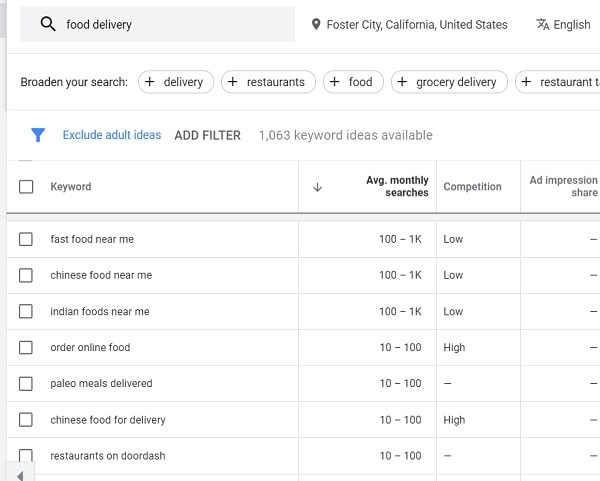Add grocery delivery to broaden search

click(449, 82)
